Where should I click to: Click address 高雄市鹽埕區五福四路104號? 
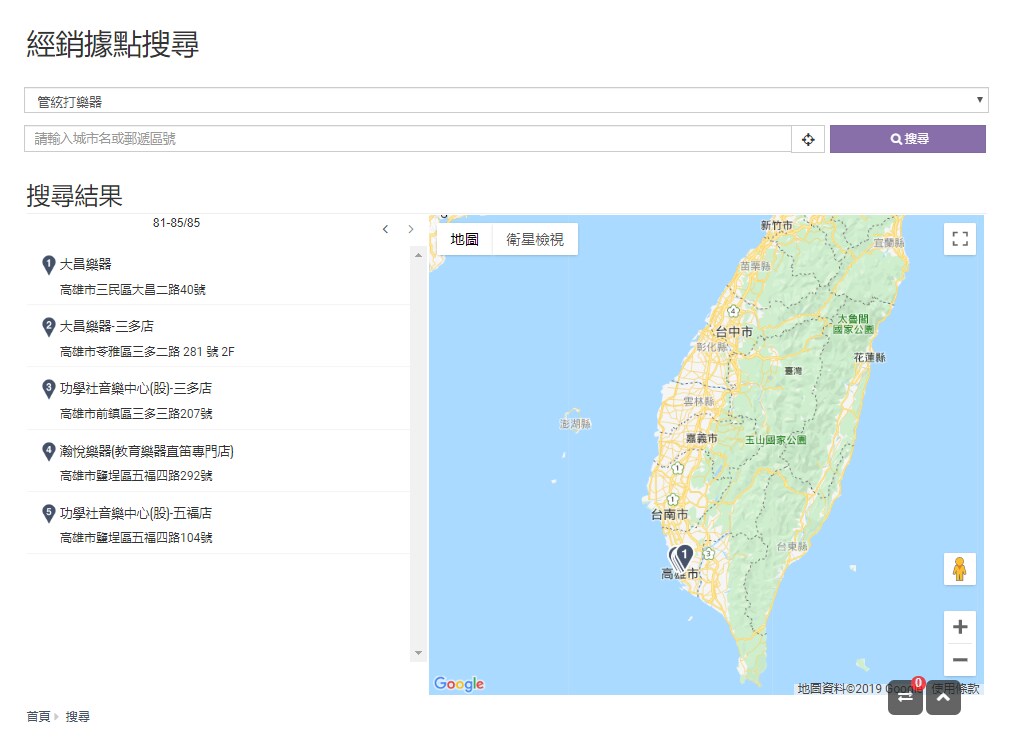pos(136,538)
